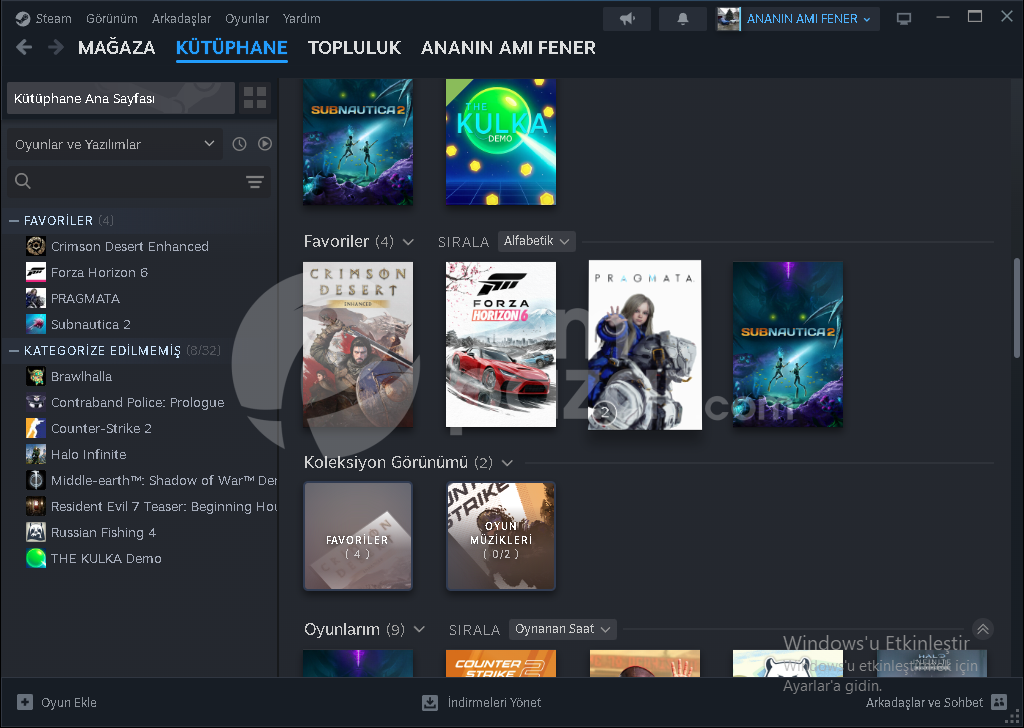Open announcements megaphone icon

[627, 19]
